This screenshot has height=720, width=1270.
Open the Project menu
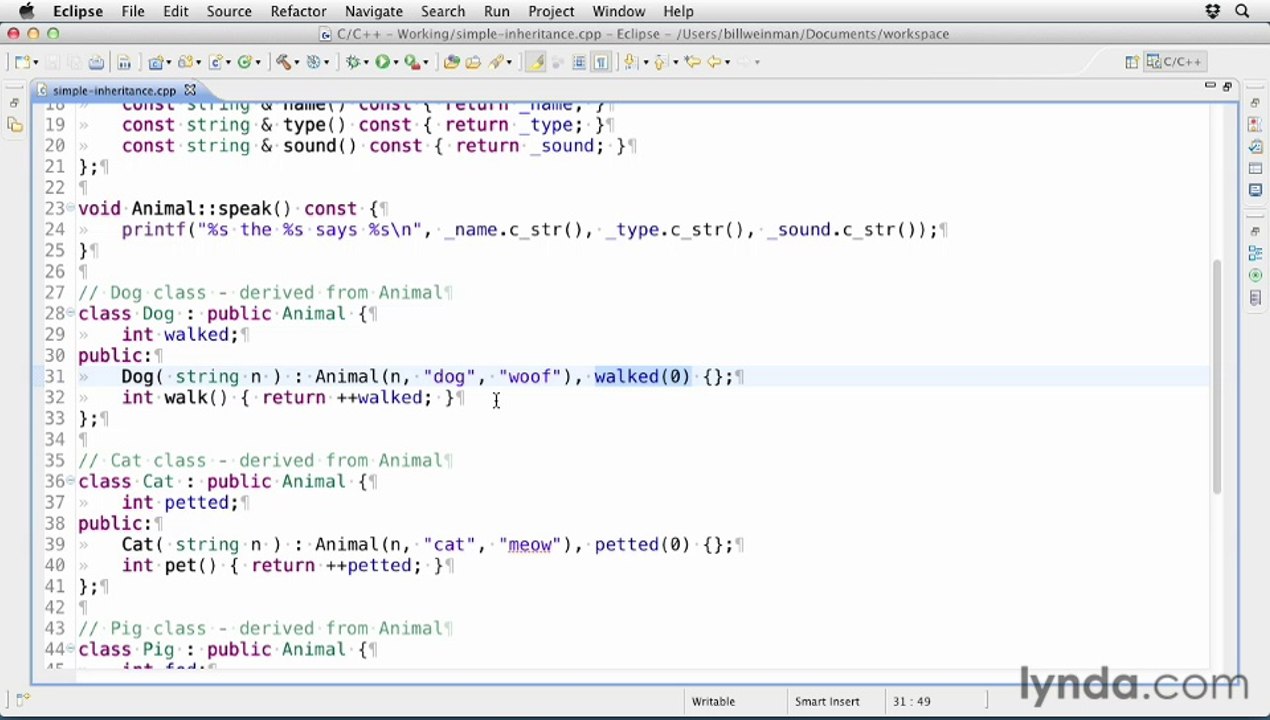(551, 11)
